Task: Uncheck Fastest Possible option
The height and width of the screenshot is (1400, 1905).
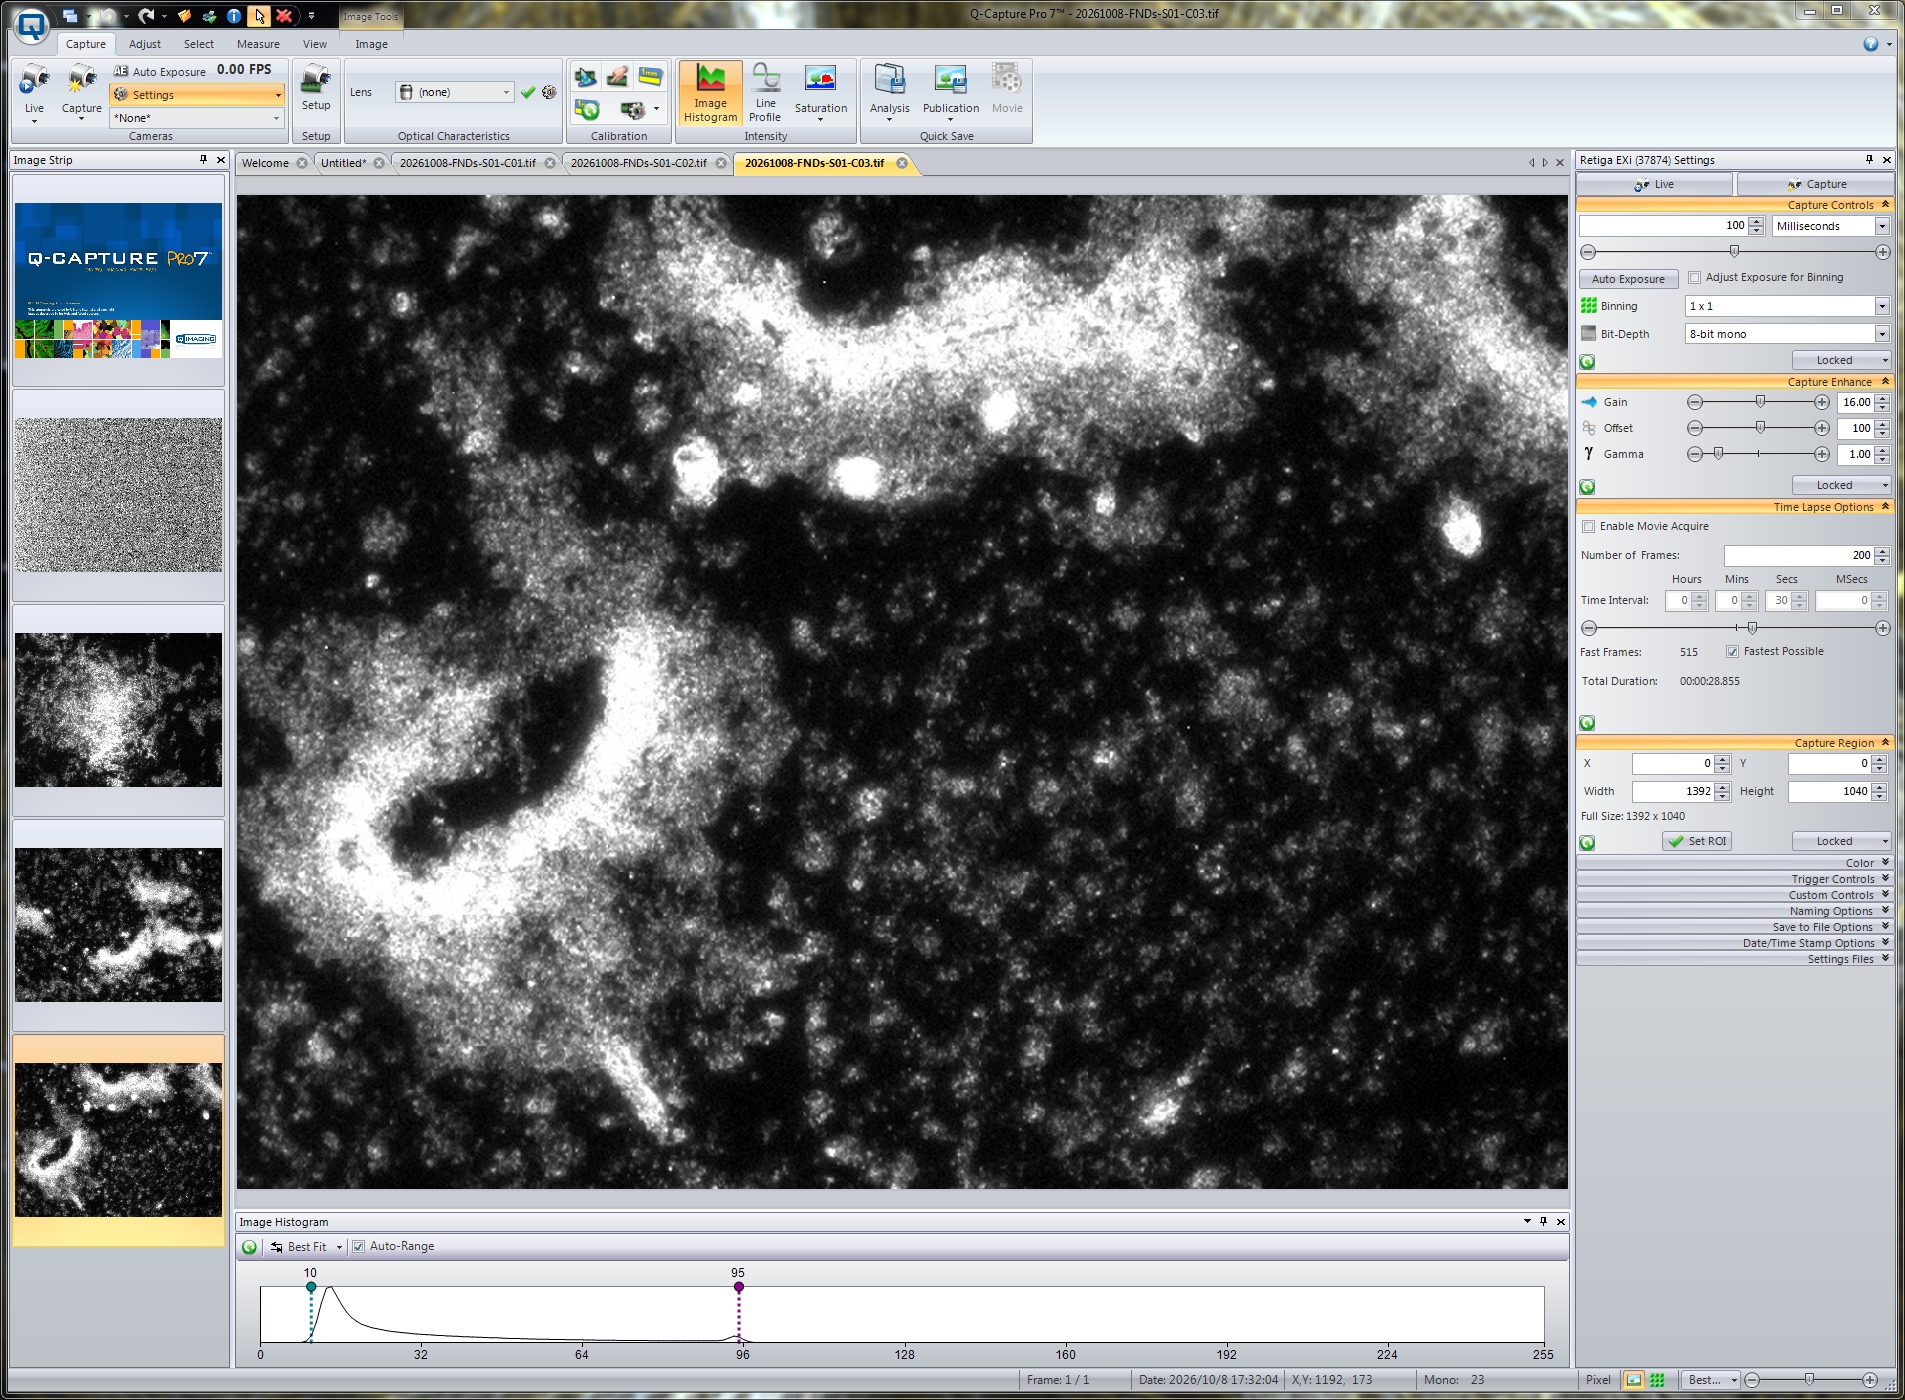Action: pyautogui.click(x=1732, y=652)
